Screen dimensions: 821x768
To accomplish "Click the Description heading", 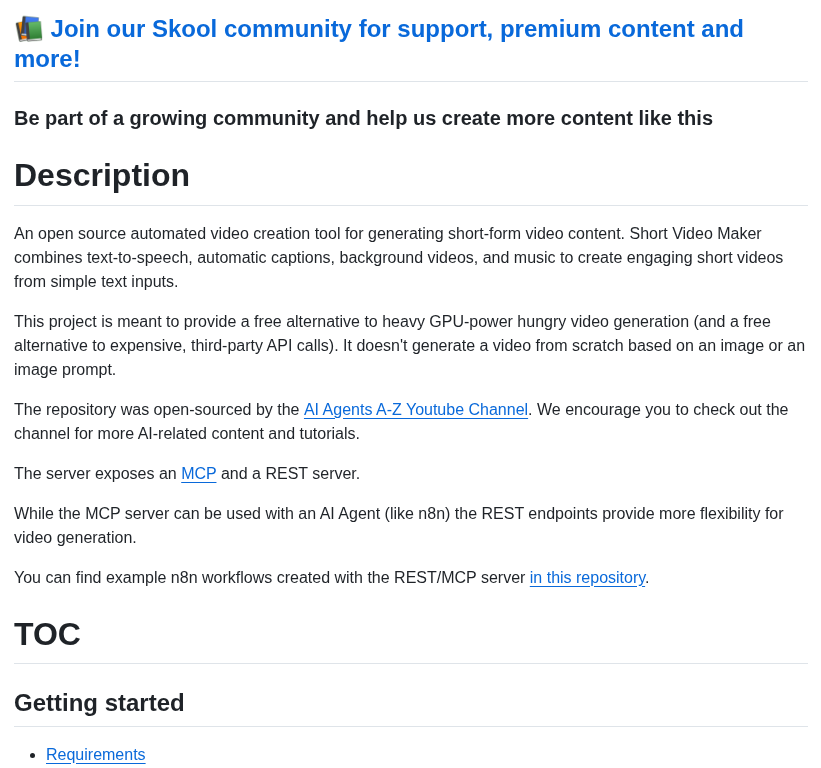I will [102, 175].
